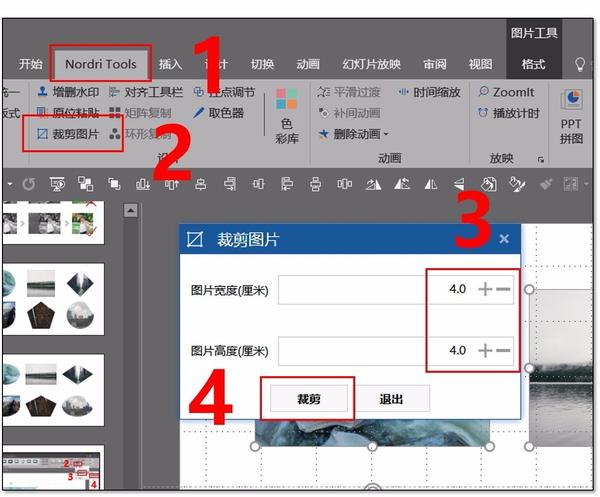Open the 对齐工具栏 alignment toolbar
This screenshot has width=600, height=497.
pos(146,92)
